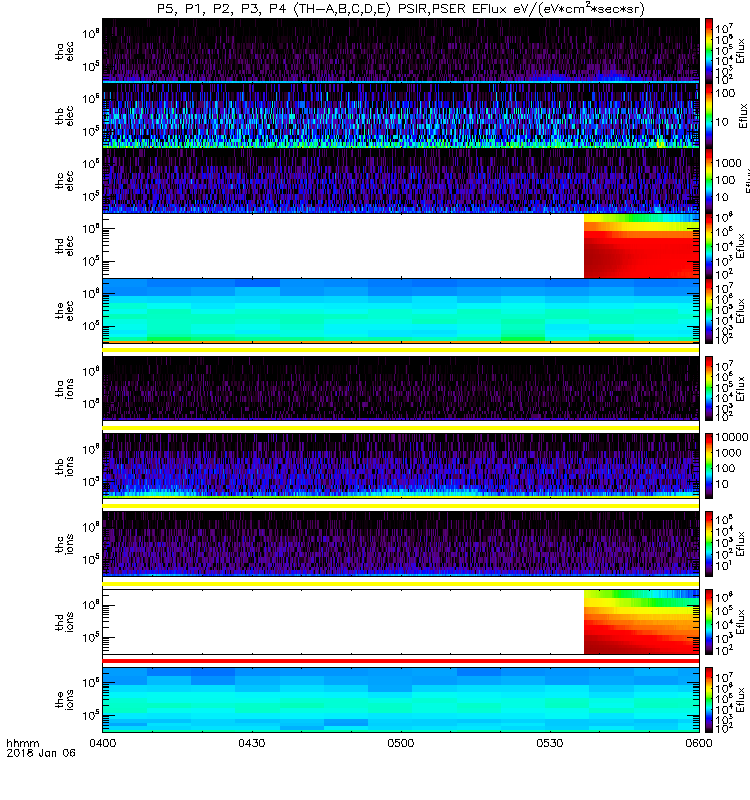Click the '2018 Jan 06' date label
This screenshot has width=750, height=800.
pyautogui.click(x=41, y=753)
